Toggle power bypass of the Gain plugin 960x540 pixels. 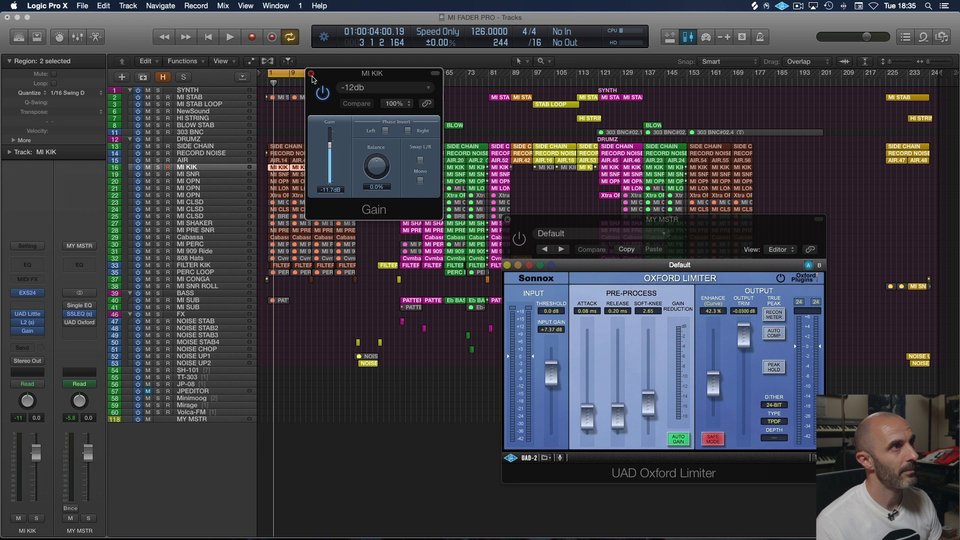point(323,93)
